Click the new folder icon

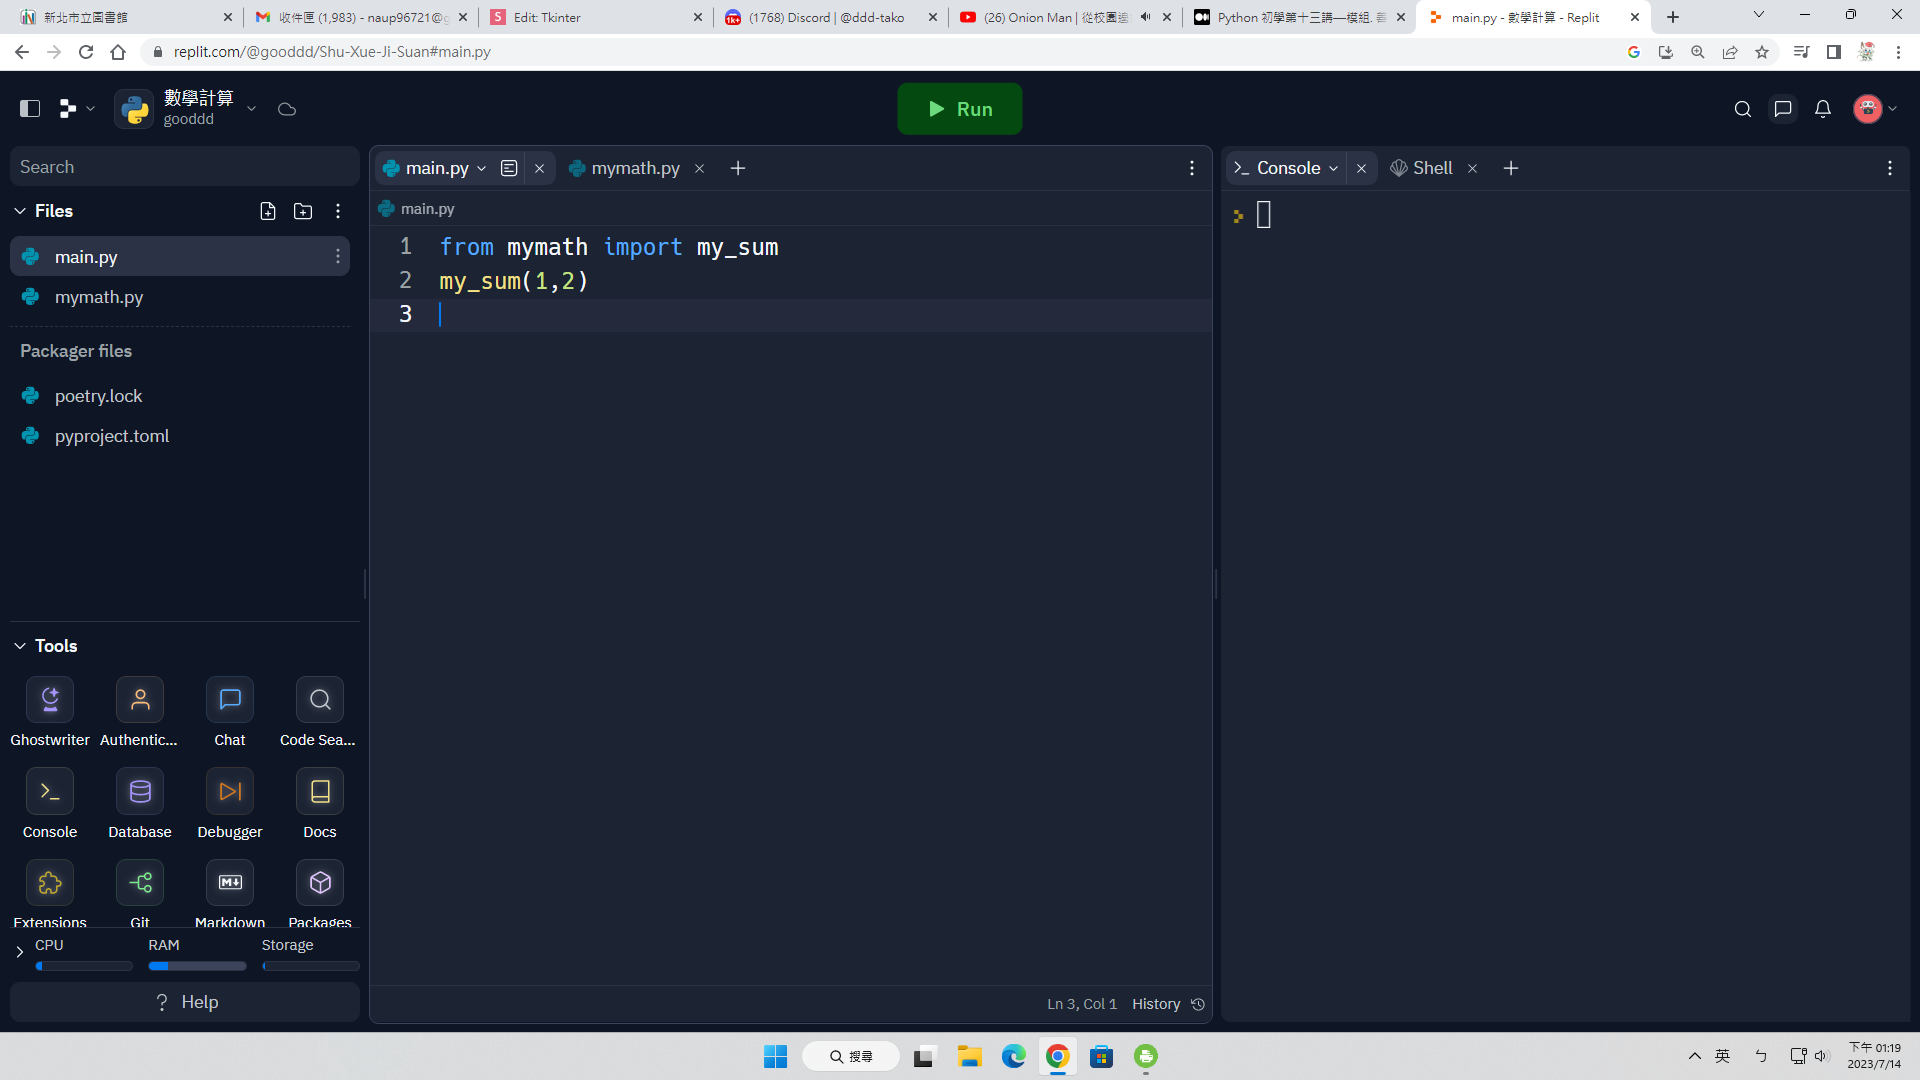point(303,211)
